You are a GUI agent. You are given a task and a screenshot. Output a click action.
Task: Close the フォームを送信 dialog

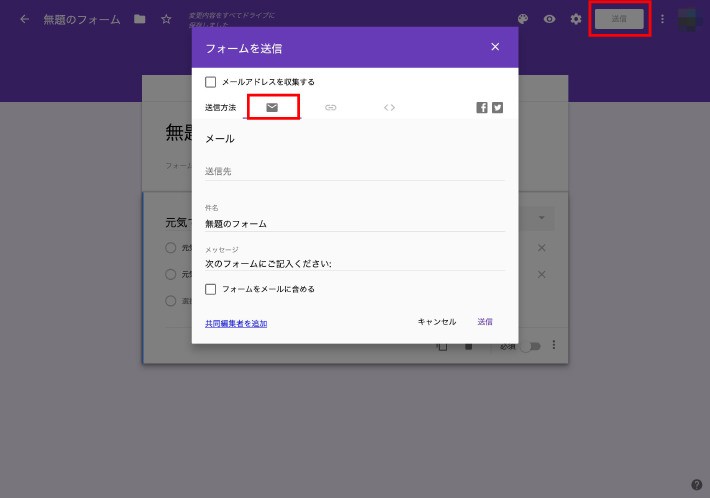click(x=495, y=47)
